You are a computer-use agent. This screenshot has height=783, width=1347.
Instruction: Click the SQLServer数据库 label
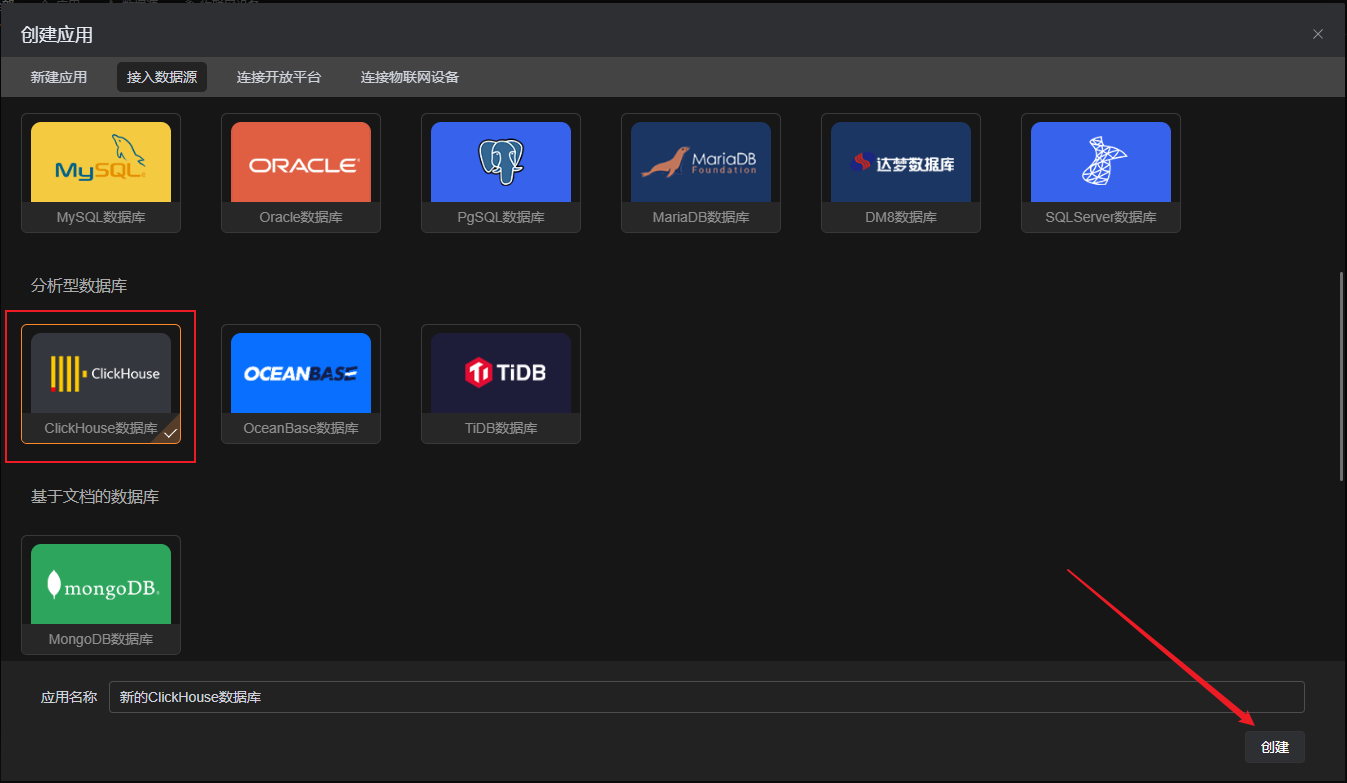[1101, 217]
